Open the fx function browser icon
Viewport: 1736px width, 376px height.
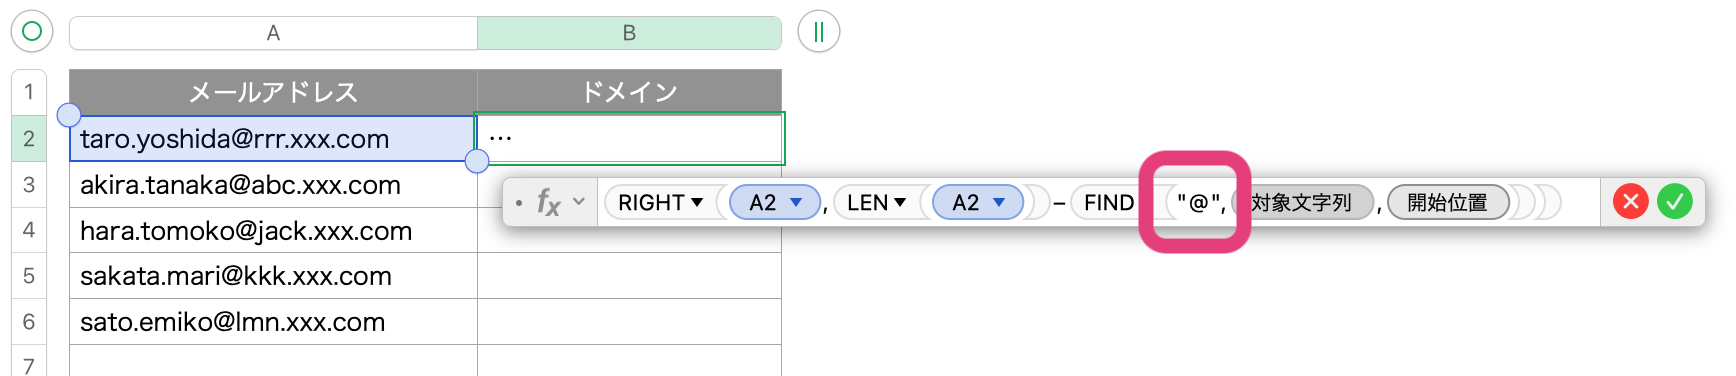click(548, 202)
